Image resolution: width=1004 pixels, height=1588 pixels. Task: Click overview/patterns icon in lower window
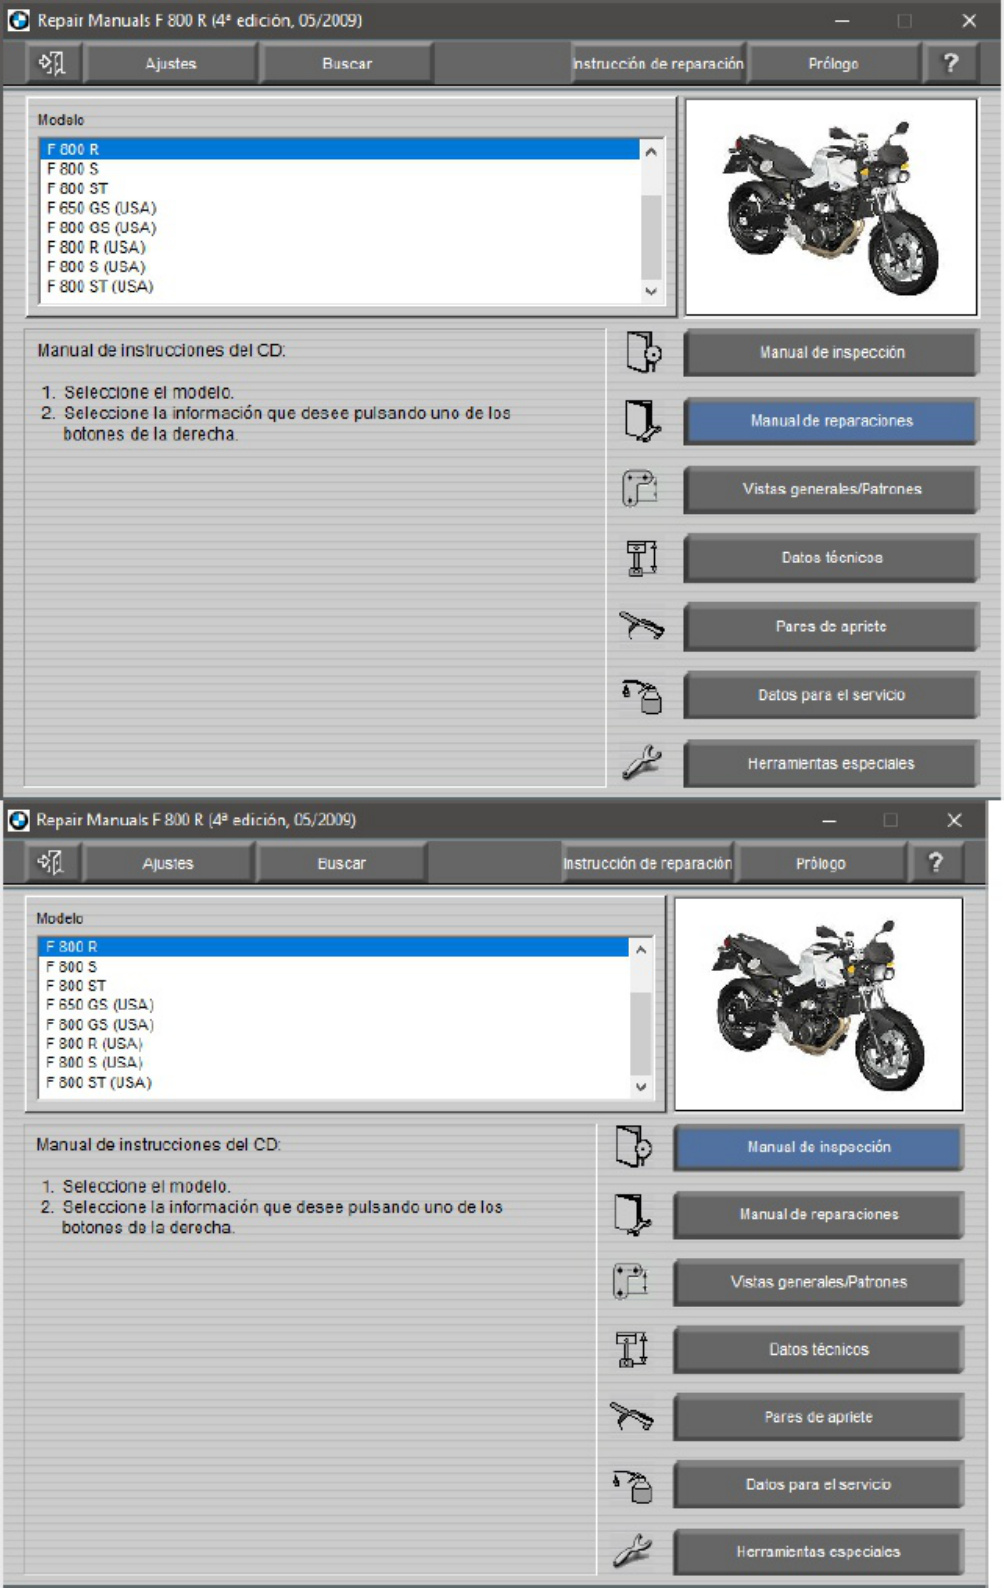tap(630, 1281)
